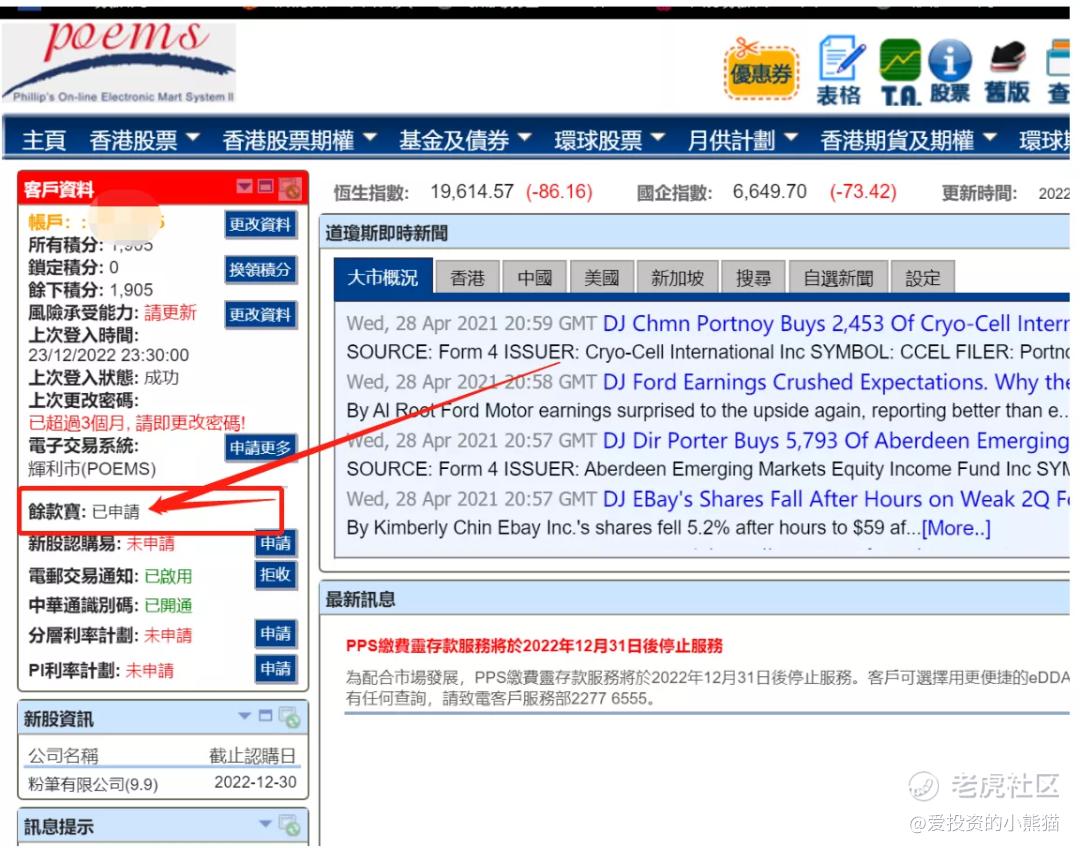This screenshot has width=1080, height=848.
Task: Open the 設定 news settings tab
Action: pos(922,278)
